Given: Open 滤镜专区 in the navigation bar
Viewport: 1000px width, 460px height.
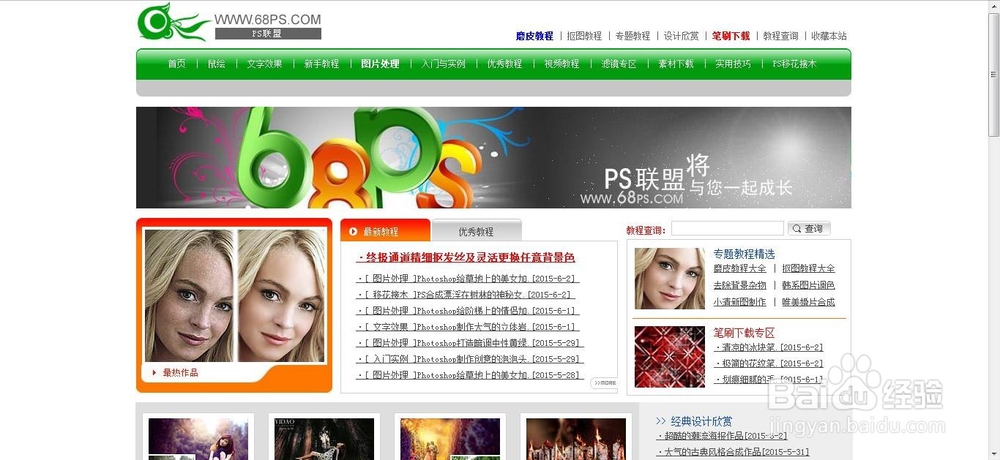Looking at the screenshot, I should (x=619, y=64).
